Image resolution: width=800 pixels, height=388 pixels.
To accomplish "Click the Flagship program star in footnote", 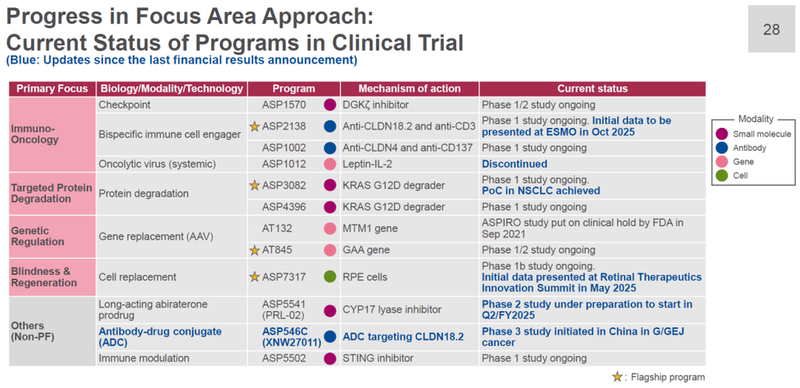I will coord(617,377).
